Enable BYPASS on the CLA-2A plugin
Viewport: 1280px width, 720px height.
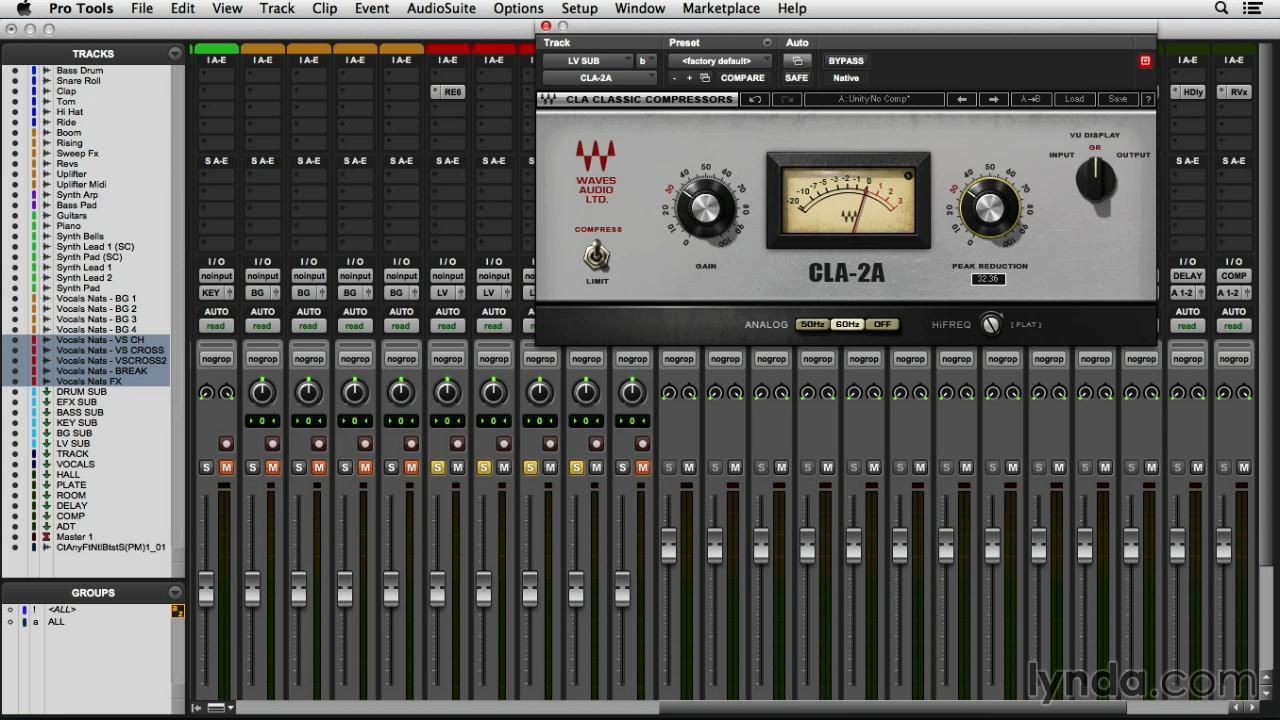[x=845, y=60]
